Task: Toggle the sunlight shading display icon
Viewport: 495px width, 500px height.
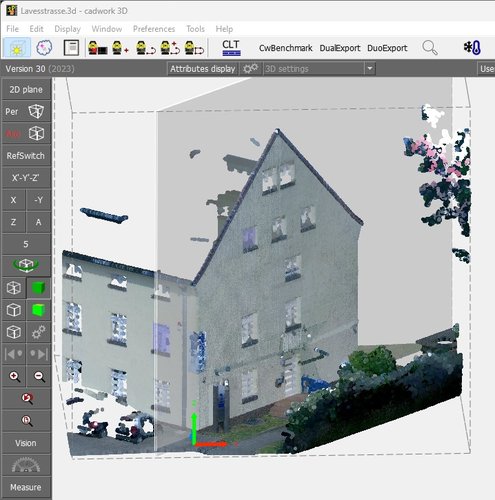Action: (x=17, y=48)
